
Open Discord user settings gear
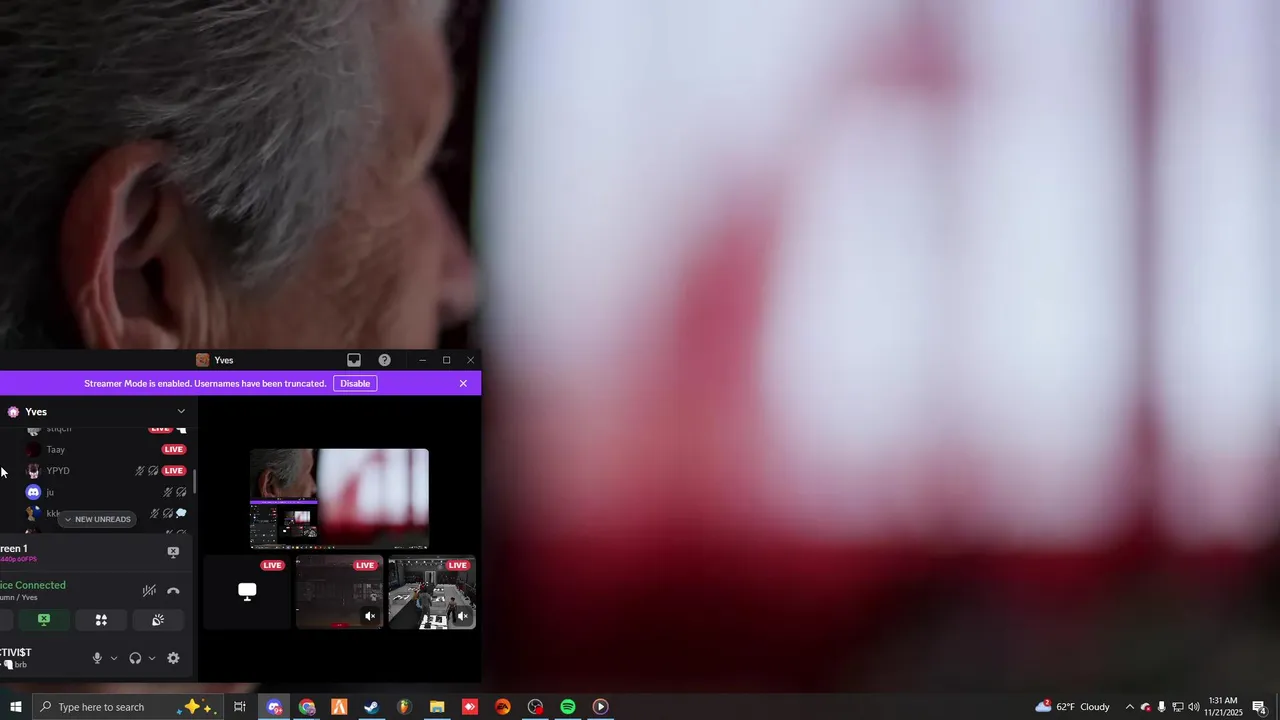(173, 658)
